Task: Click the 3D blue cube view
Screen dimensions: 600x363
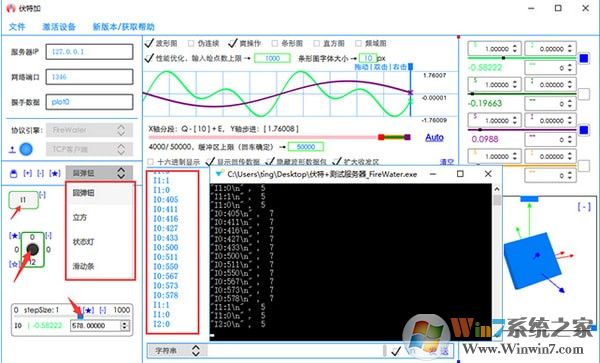Action: coord(533,261)
